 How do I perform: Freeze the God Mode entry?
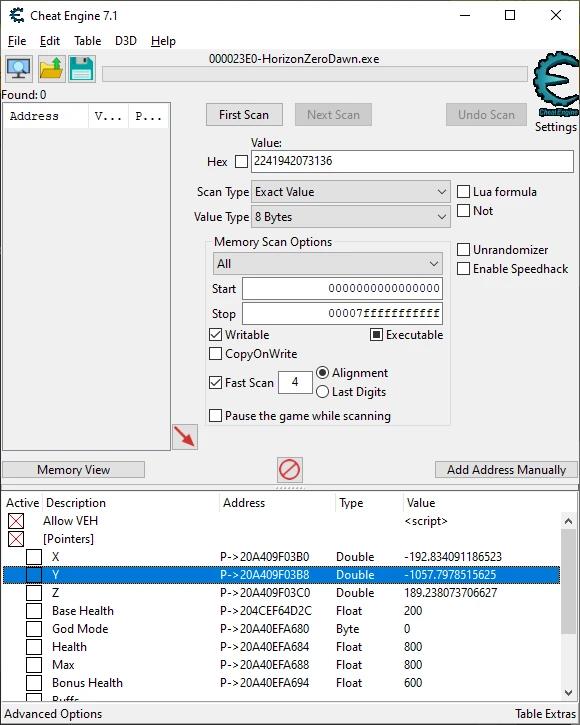(34, 629)
